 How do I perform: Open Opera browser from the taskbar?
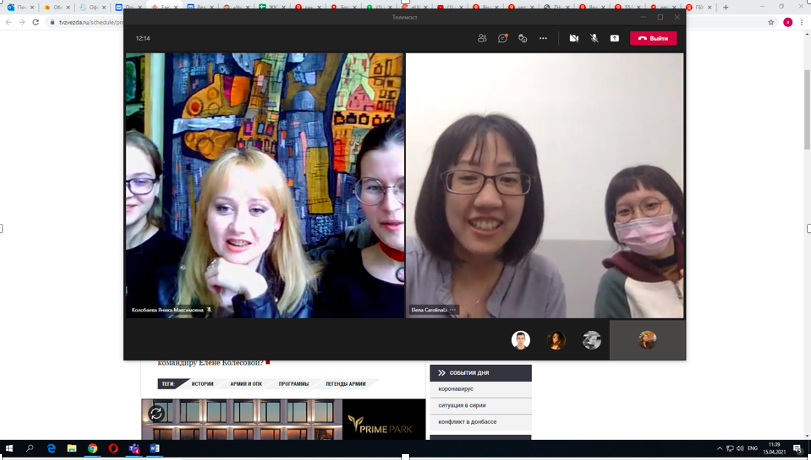click(x=113, y=449)
